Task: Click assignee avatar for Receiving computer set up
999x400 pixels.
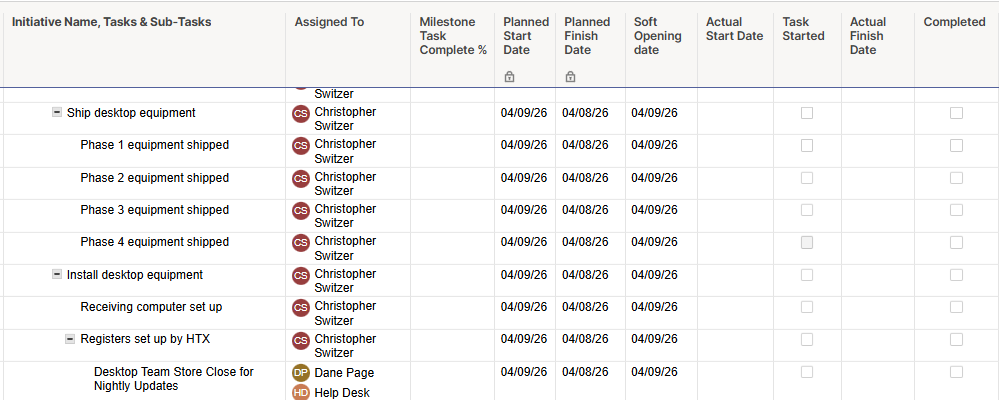Action: pyautogui.click(x=301, y=308)
